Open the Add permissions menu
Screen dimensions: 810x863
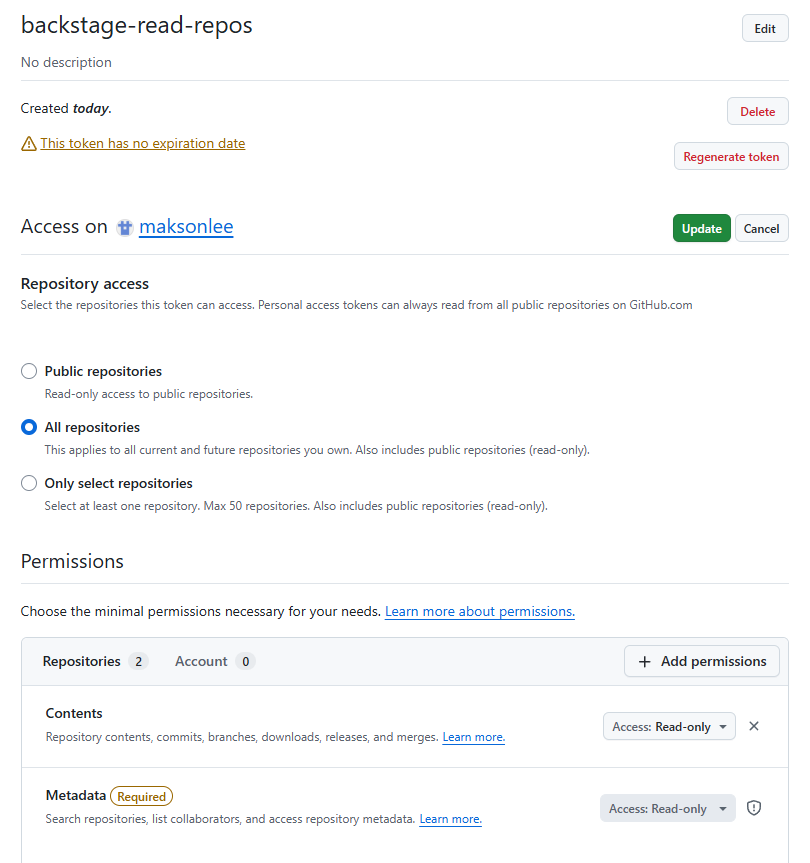(702, 661)
